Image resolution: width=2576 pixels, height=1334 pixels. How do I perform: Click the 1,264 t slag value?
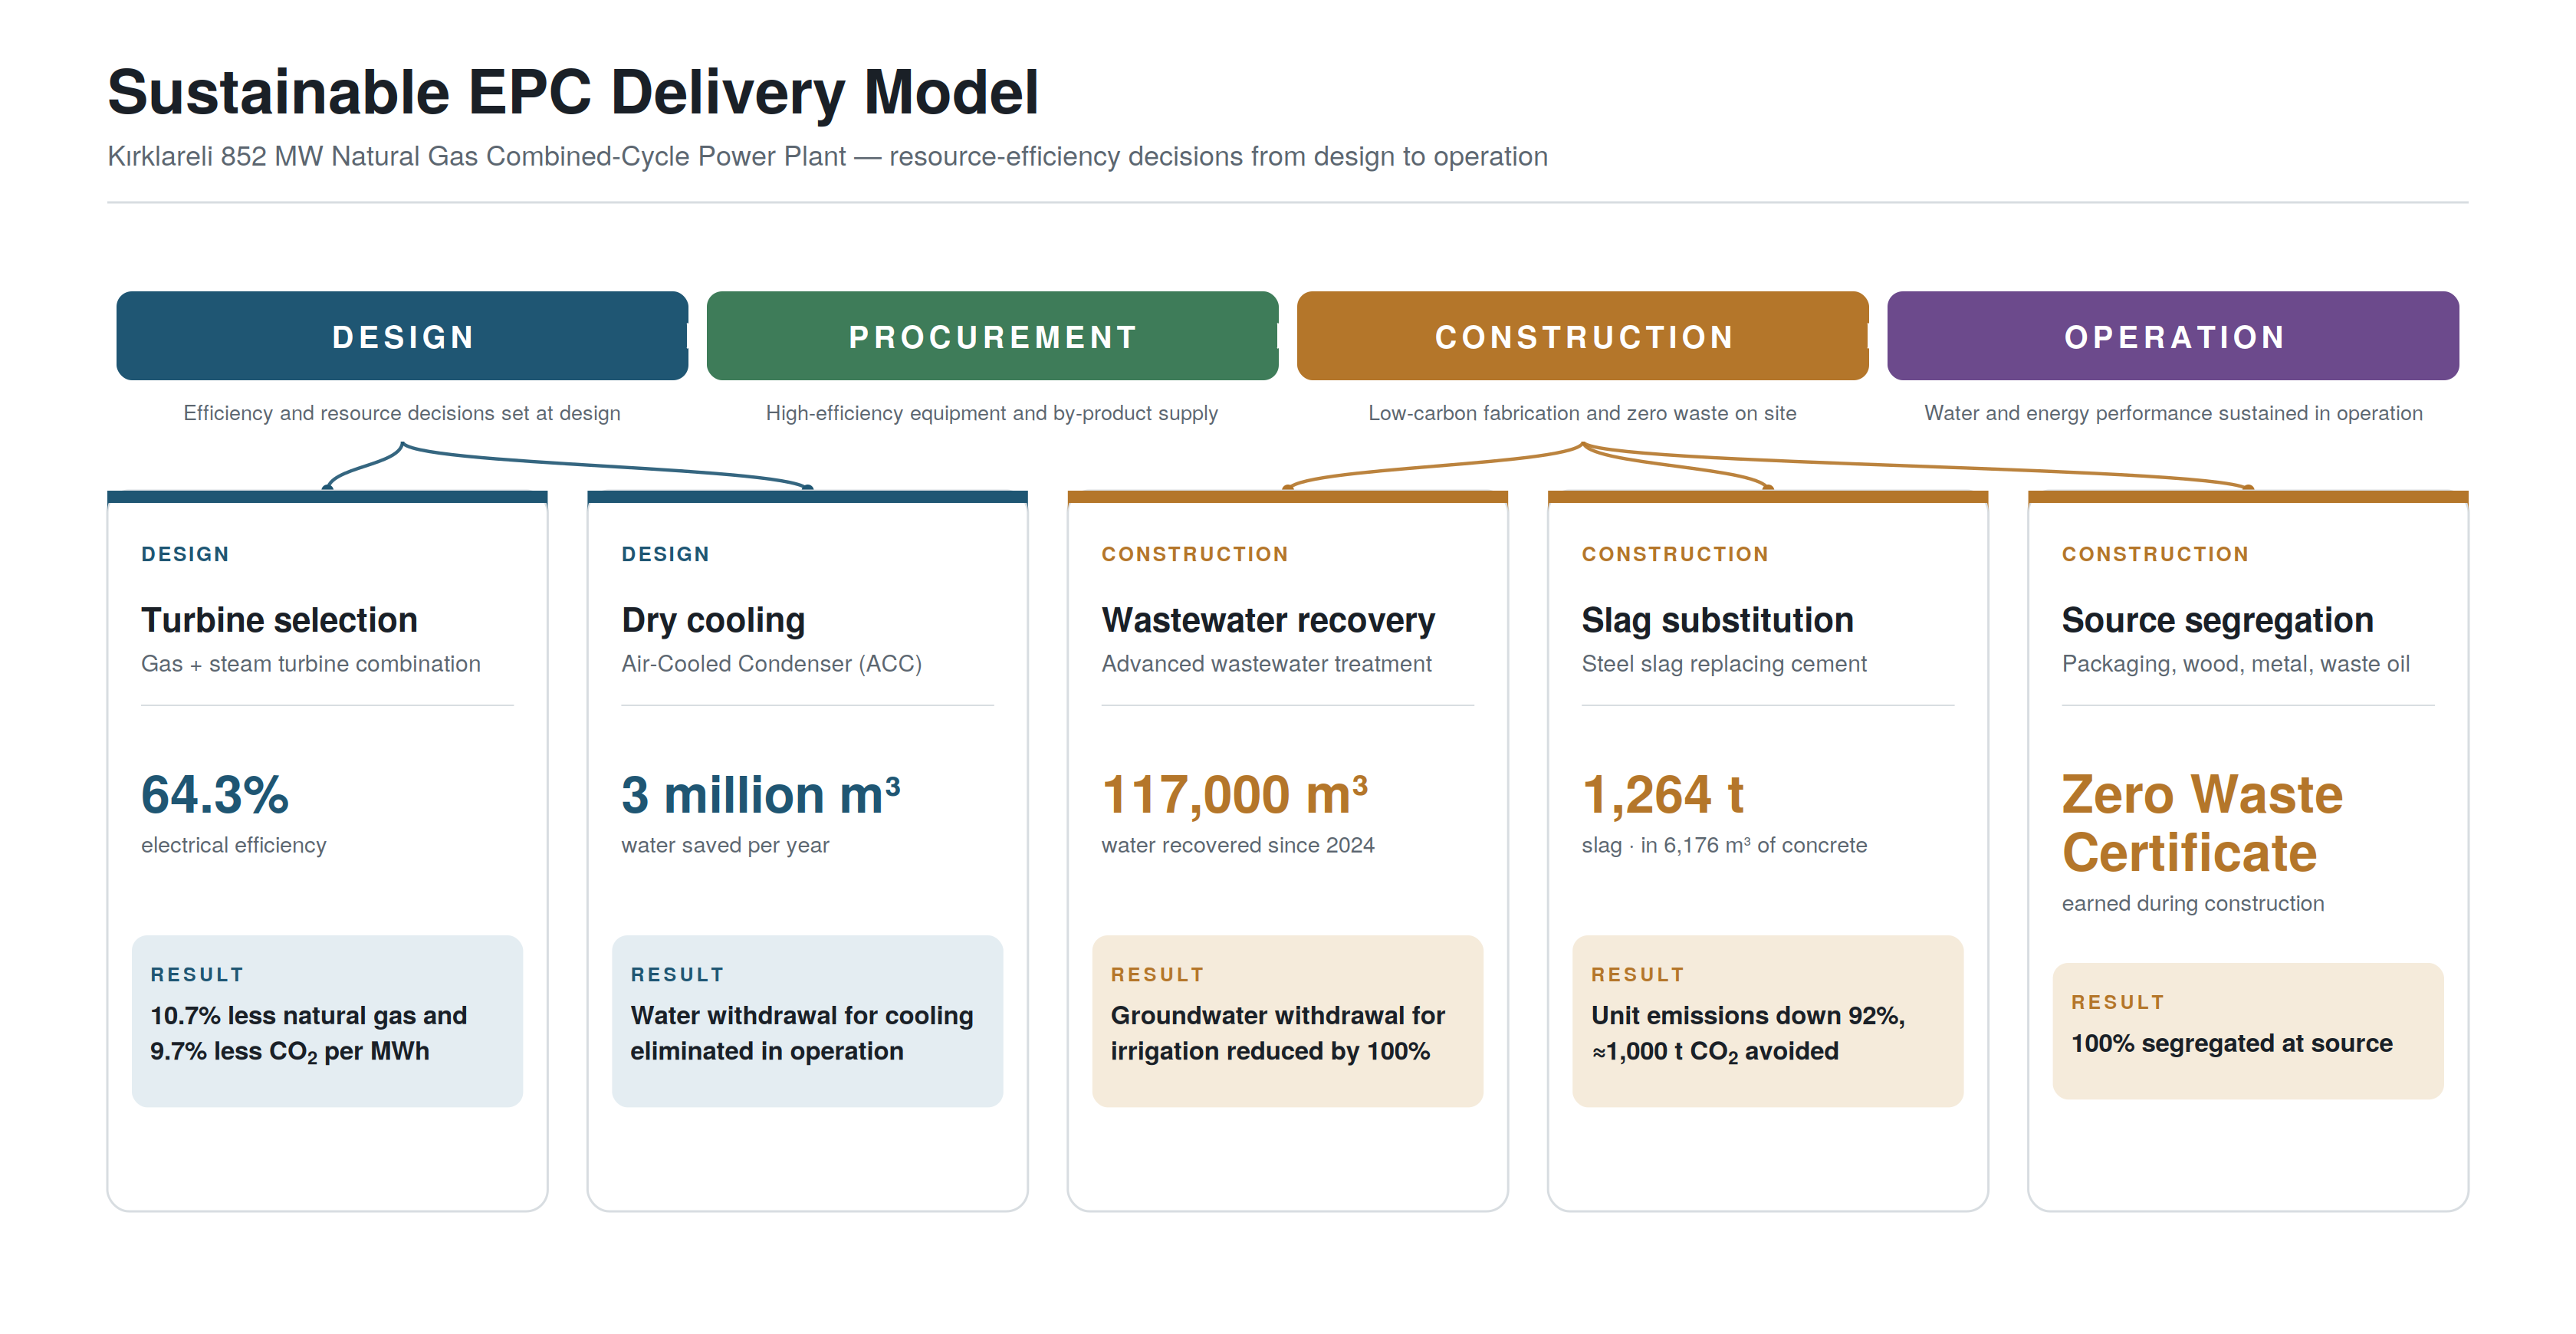1662,794
